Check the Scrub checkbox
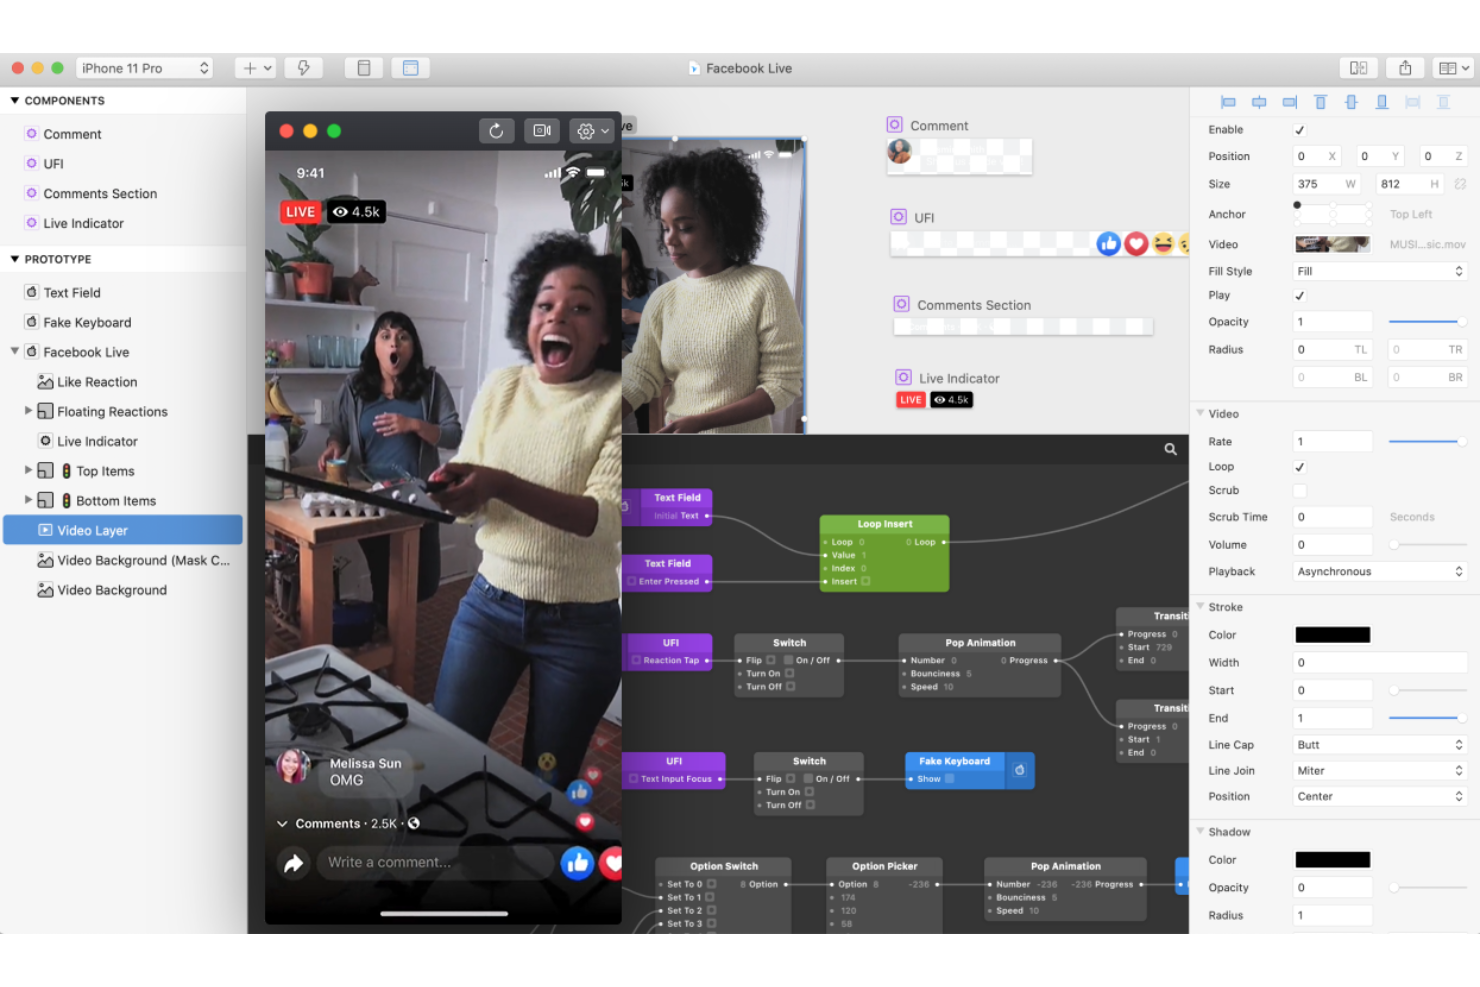 point(1299,491)
